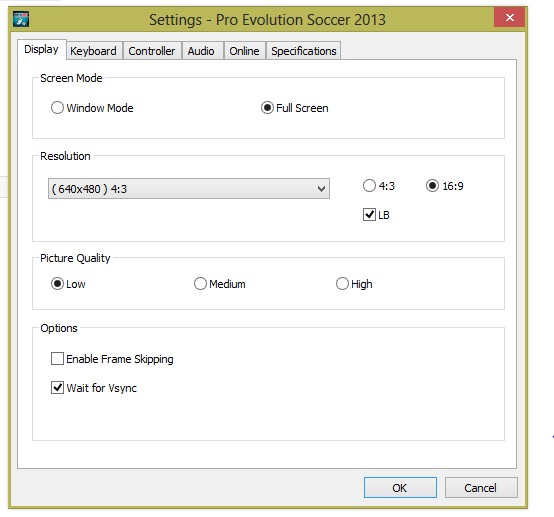Select the Full Screen radio button
This screenshot has width=554, height=517.
267,108
